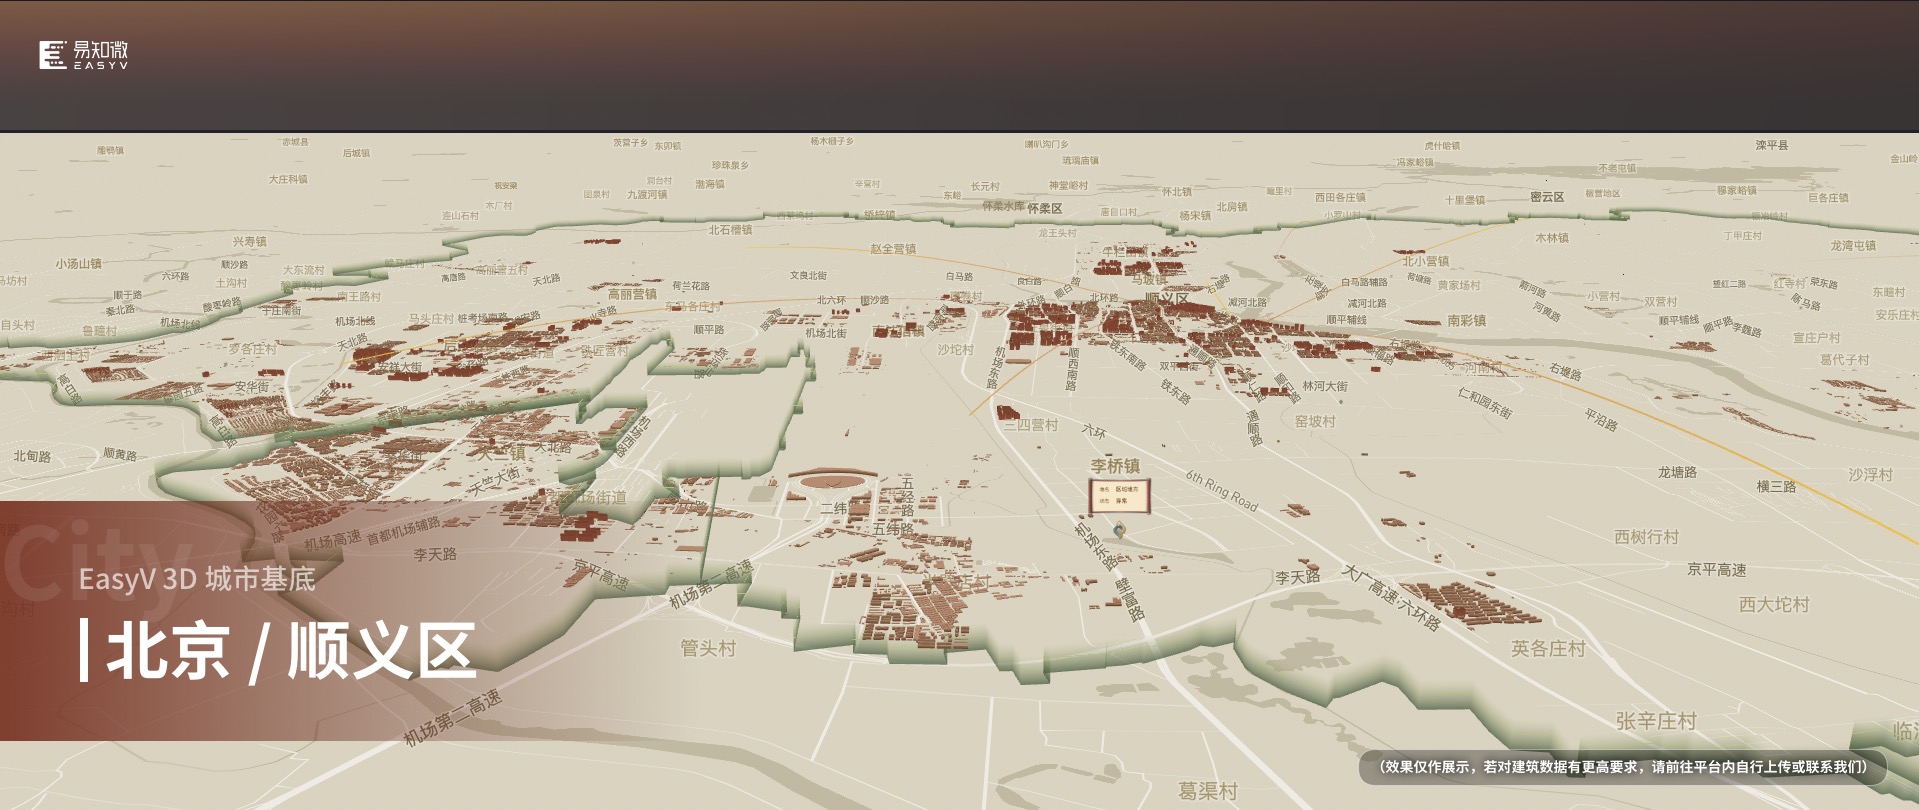This screenshot has width=1919, height=810.
Task: Click the 木林镇 town label
Action: coord(1552,238)
